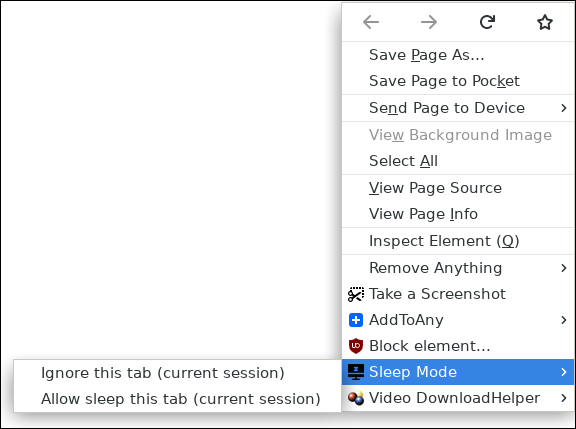Click the scissors Take a Screenshot icon
Image resolution: width=576 pixels, height=429 pixels.
tap(356, 294)
